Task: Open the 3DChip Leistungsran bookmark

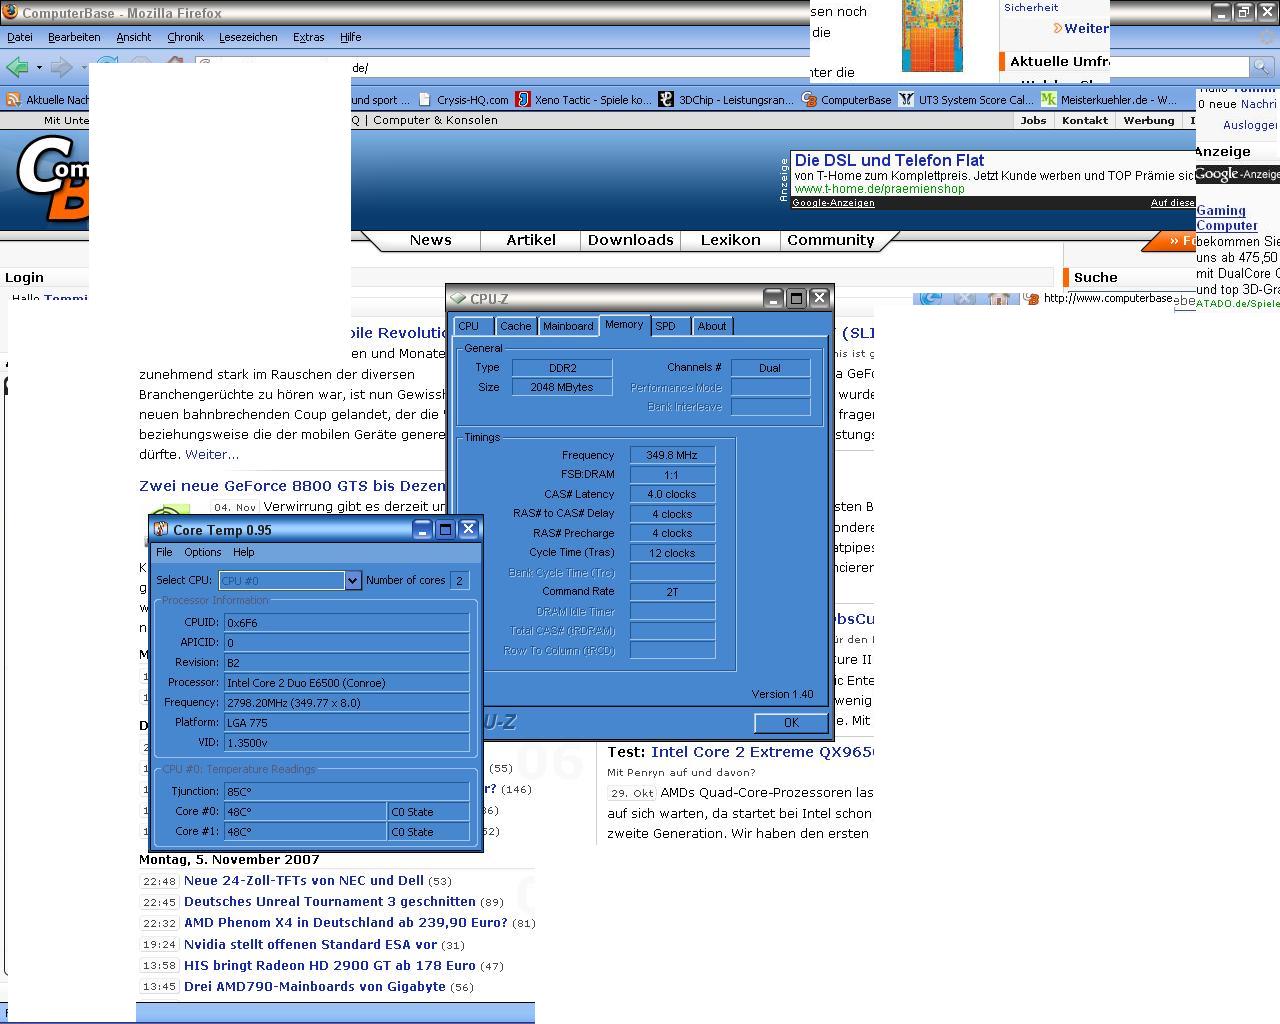Action: click(x=726, y=99)
